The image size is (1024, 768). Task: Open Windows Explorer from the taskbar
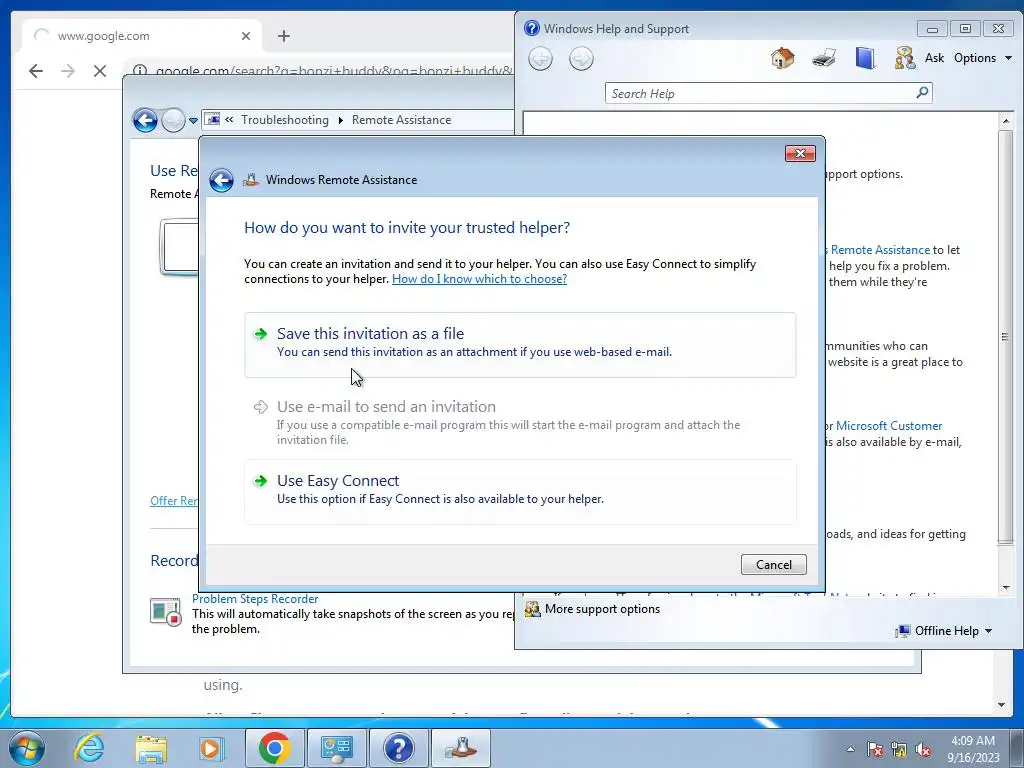point(151,748)
